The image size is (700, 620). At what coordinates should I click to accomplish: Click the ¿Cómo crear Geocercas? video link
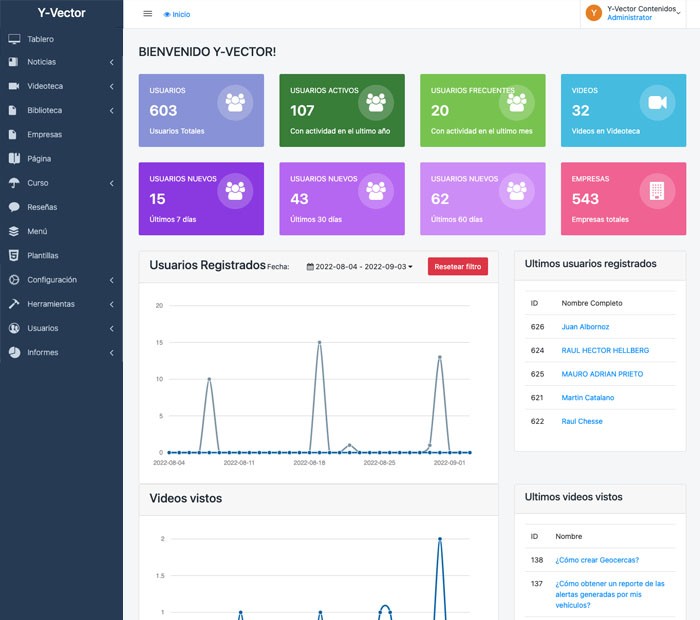pyautogui.click(x=596, y=560)
